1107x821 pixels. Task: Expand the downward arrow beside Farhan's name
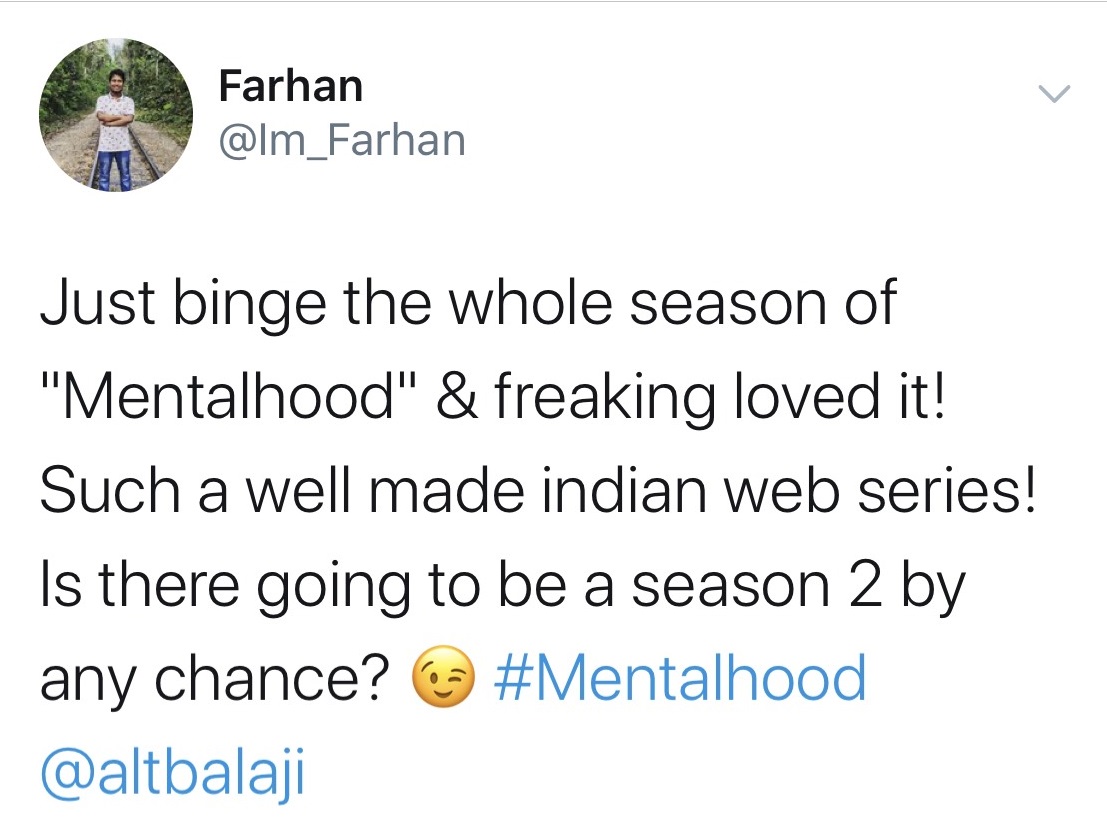point(1054,94)
